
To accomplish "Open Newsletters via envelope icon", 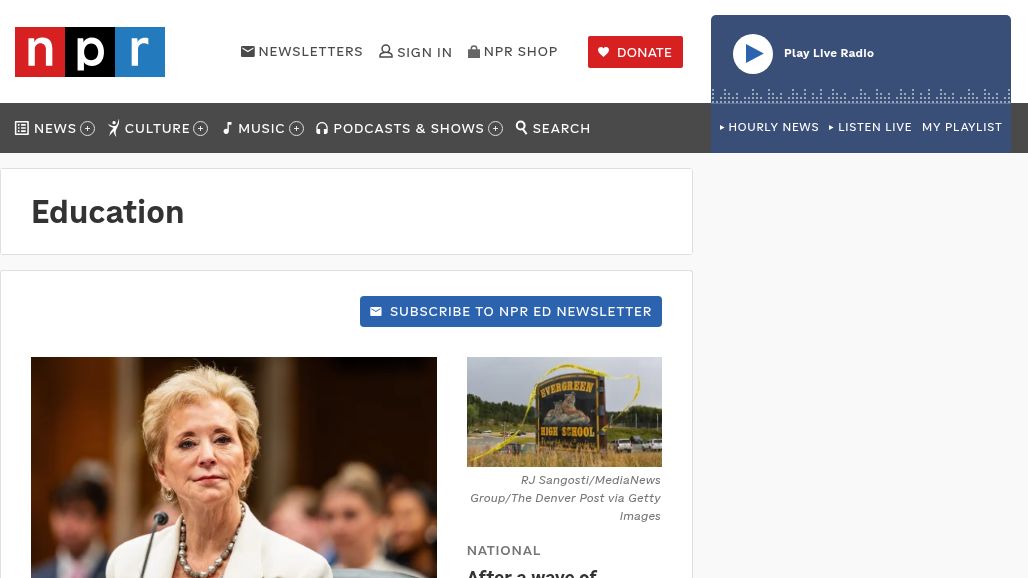I will point(248,52).
